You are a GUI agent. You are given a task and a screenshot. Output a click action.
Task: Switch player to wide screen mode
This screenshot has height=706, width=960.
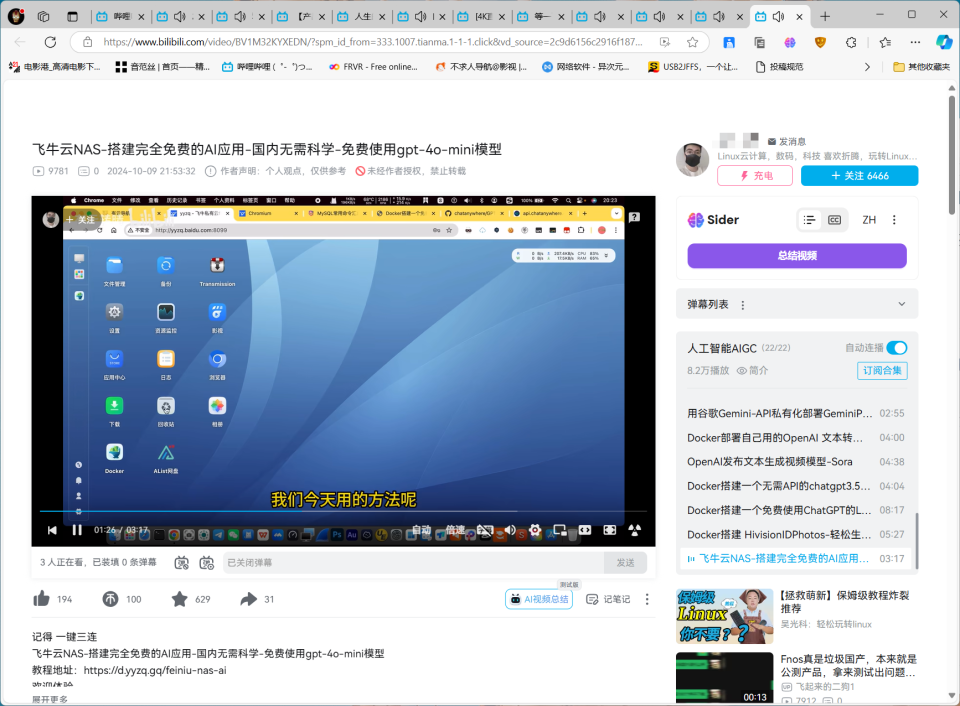585,530
